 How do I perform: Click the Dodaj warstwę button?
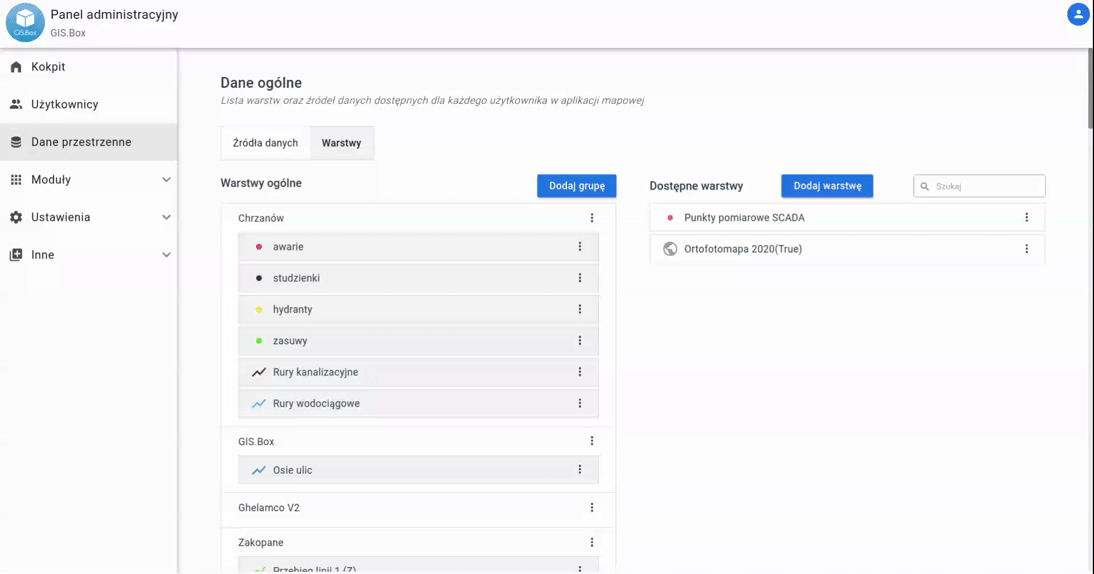point(827,186)
